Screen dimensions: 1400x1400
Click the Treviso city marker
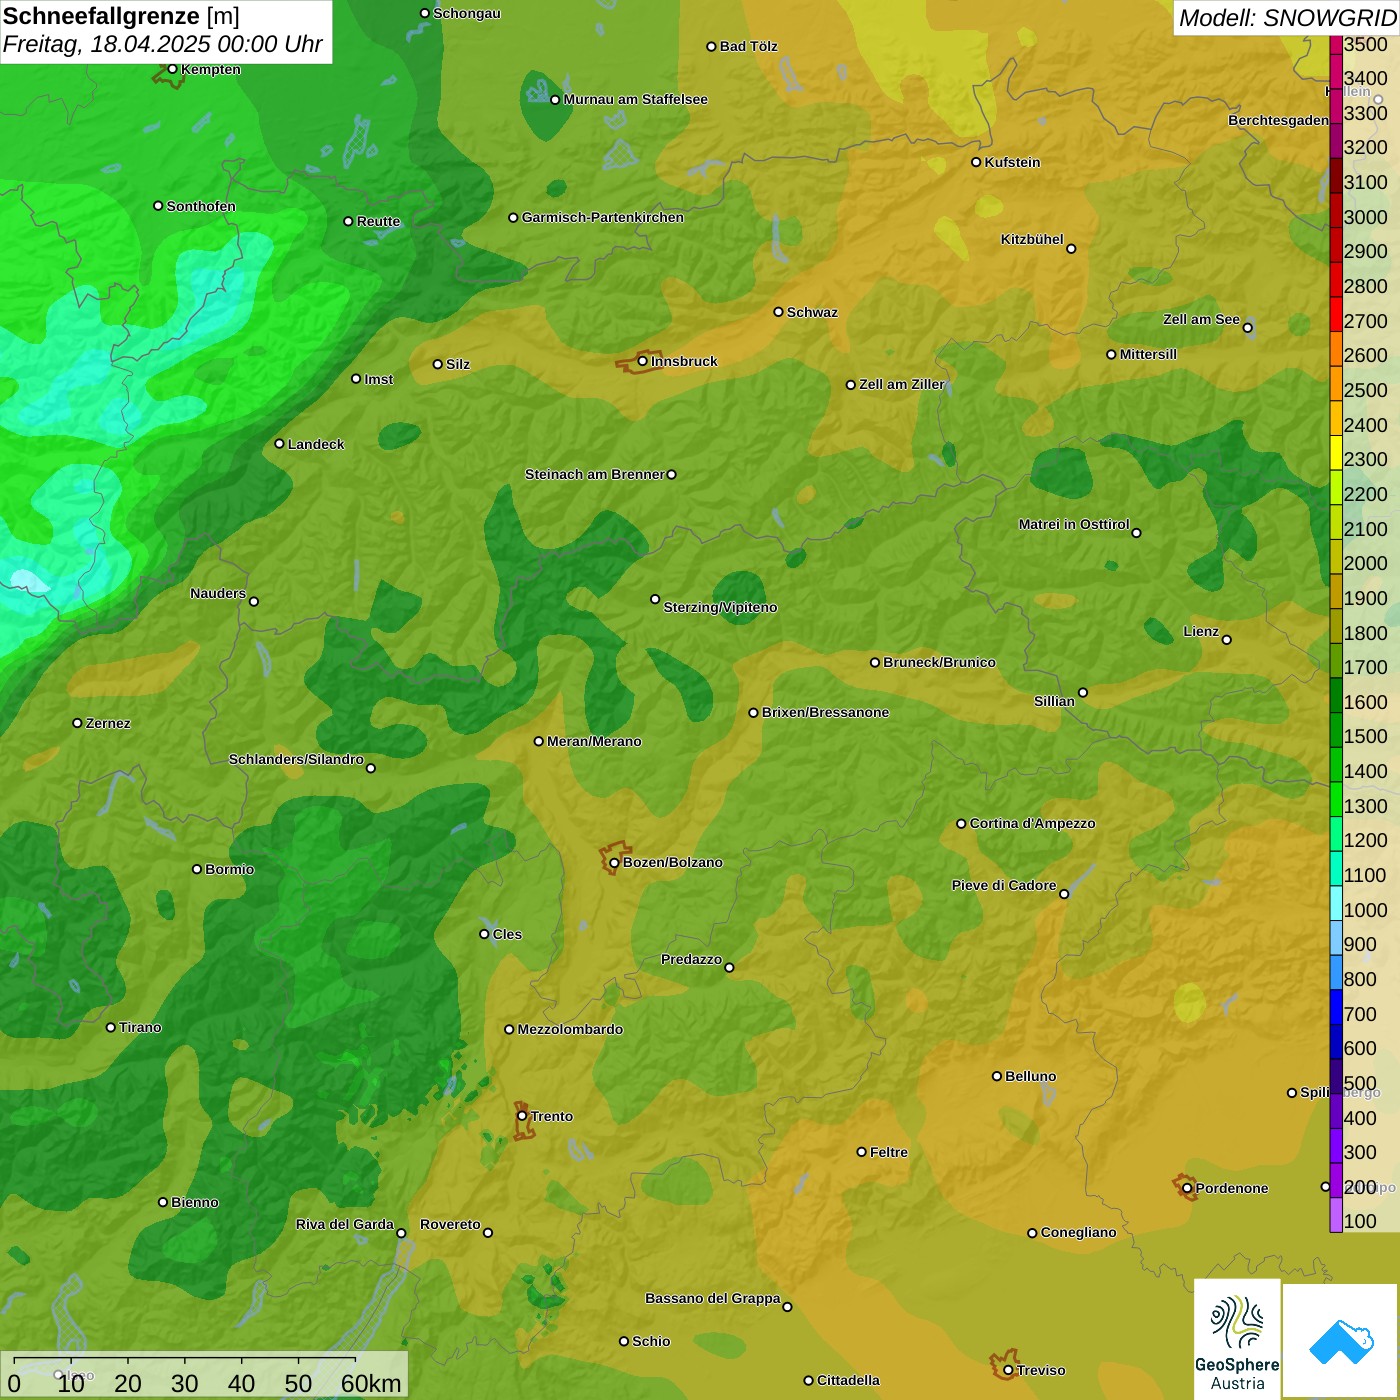coord(1008,1370)
